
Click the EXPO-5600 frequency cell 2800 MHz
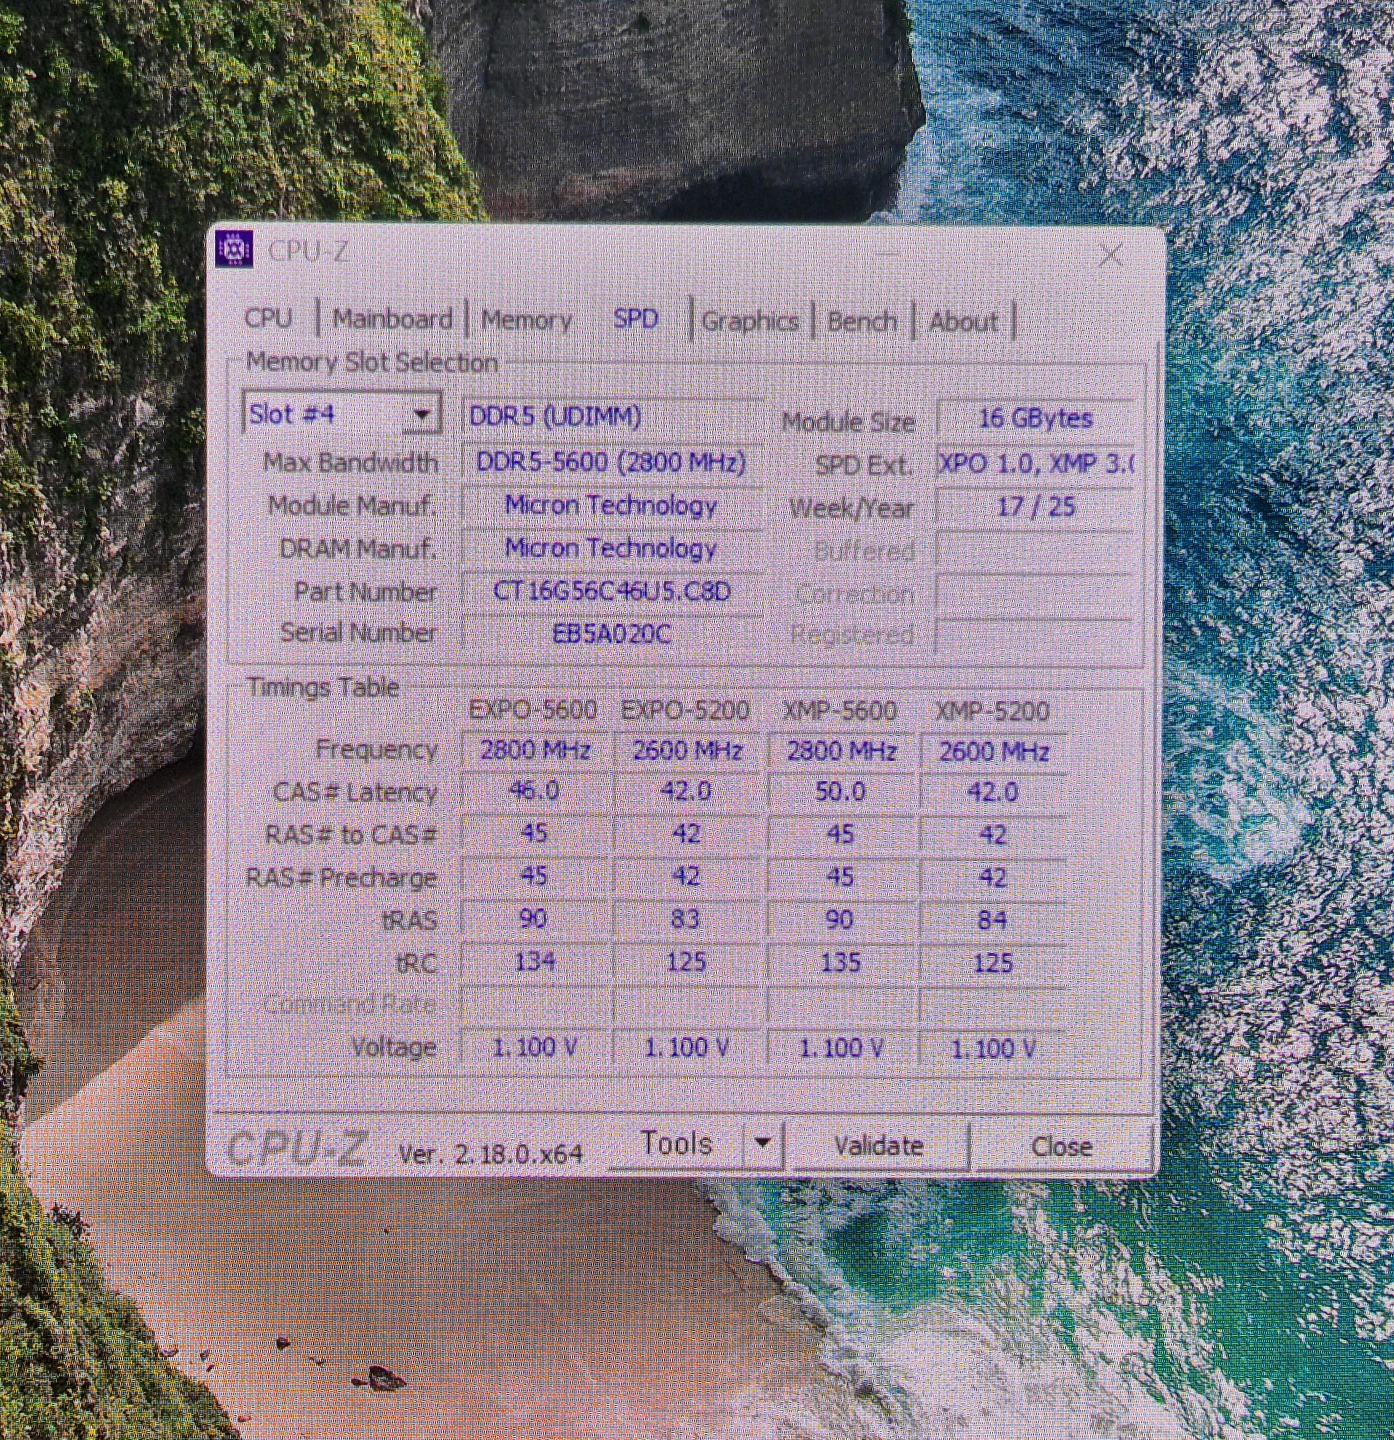[x=535, y=750]
